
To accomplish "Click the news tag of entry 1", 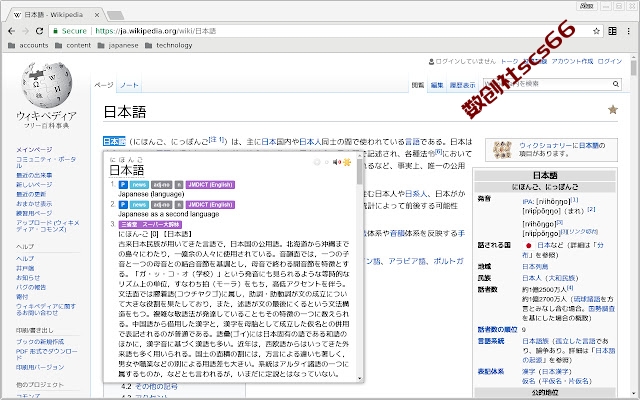I will click(139, 184).
